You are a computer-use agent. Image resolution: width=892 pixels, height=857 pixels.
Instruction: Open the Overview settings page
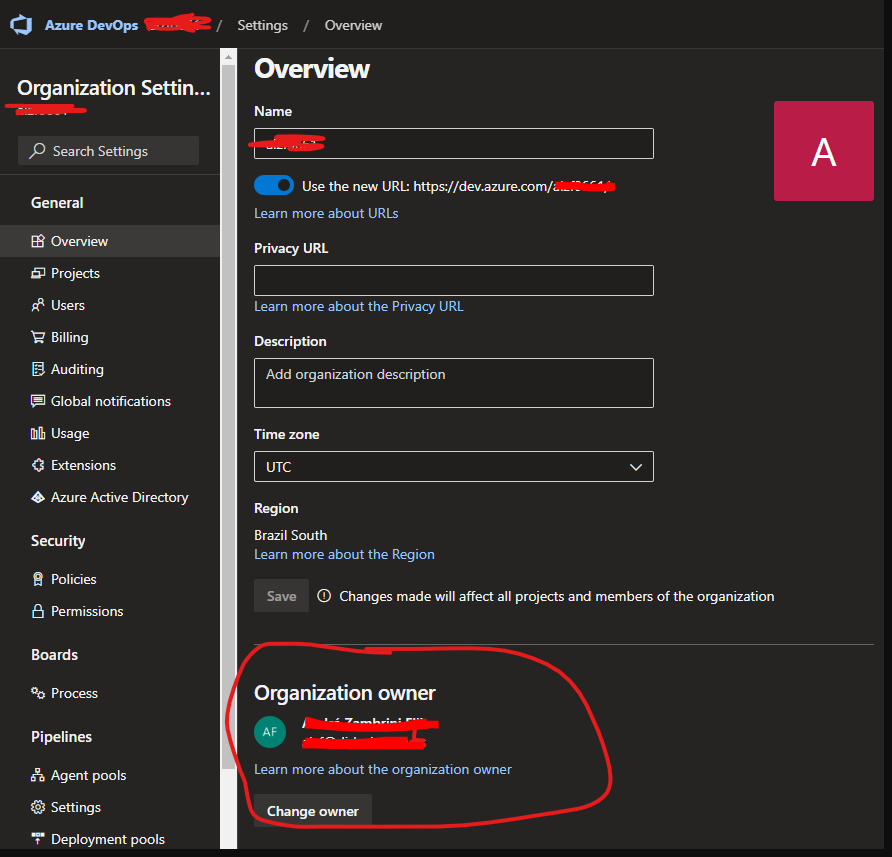click(110, 241)
